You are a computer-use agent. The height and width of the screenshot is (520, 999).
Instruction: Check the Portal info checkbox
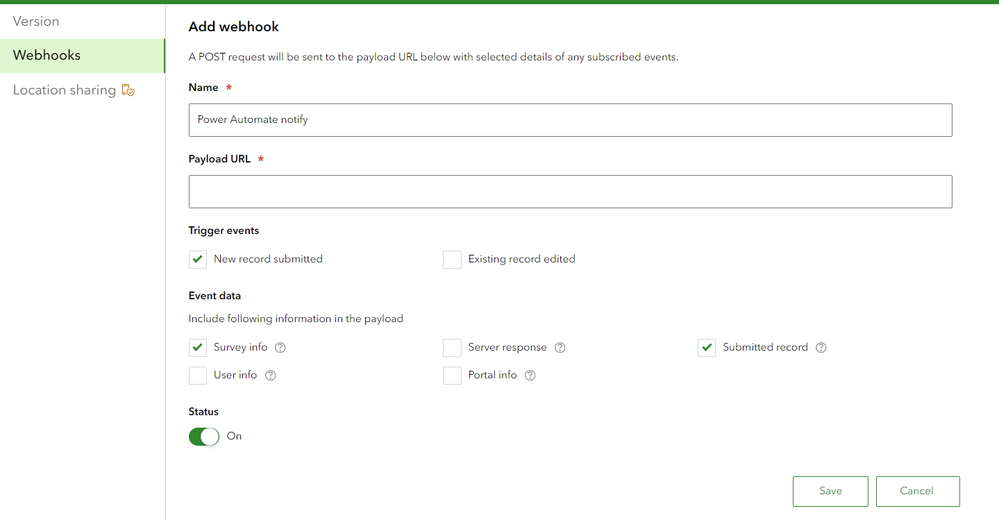tap(452, 376)
